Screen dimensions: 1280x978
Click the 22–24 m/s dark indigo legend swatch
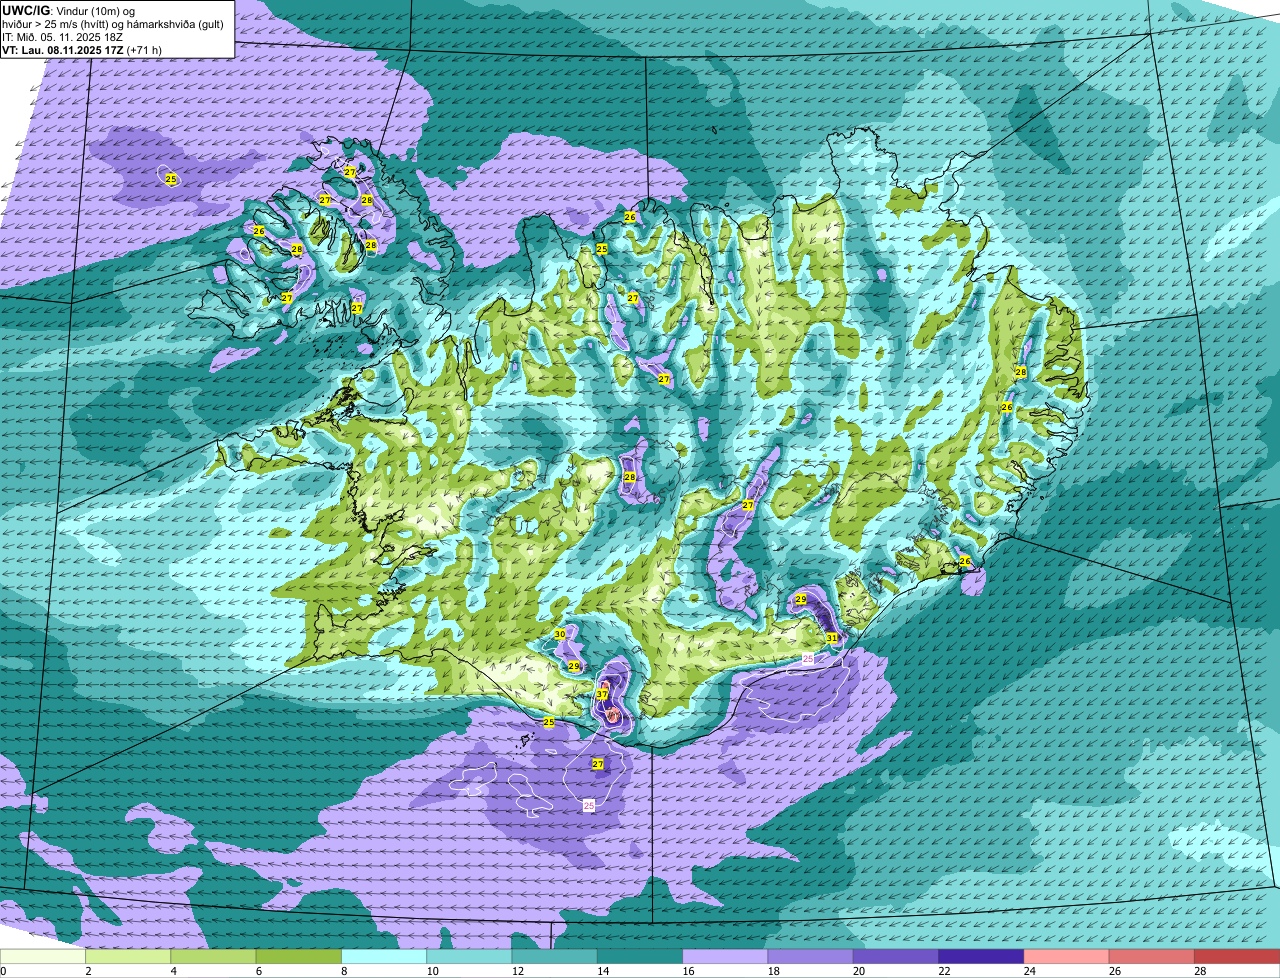click(x=981, y=956)
